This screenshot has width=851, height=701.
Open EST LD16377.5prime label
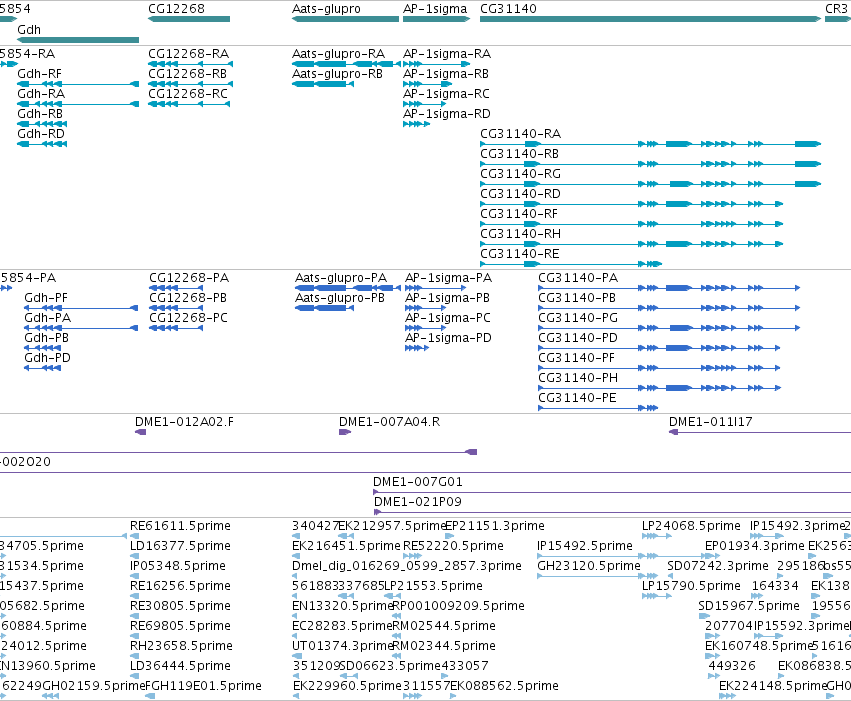coord(180,546)
